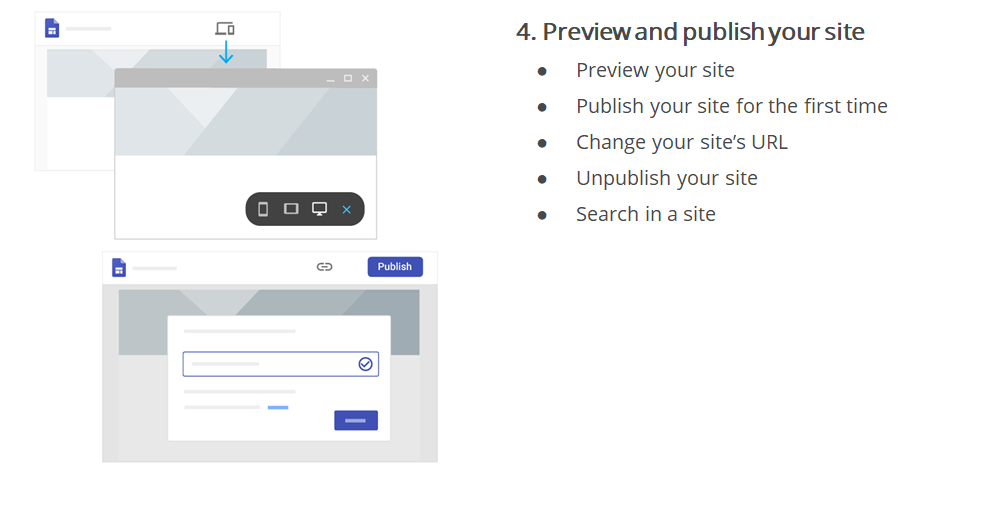Image resolution: width=994 pixels, height=517 pixels.
Task: Click the blue confirm button in the dialog
Action: [355, 420]
